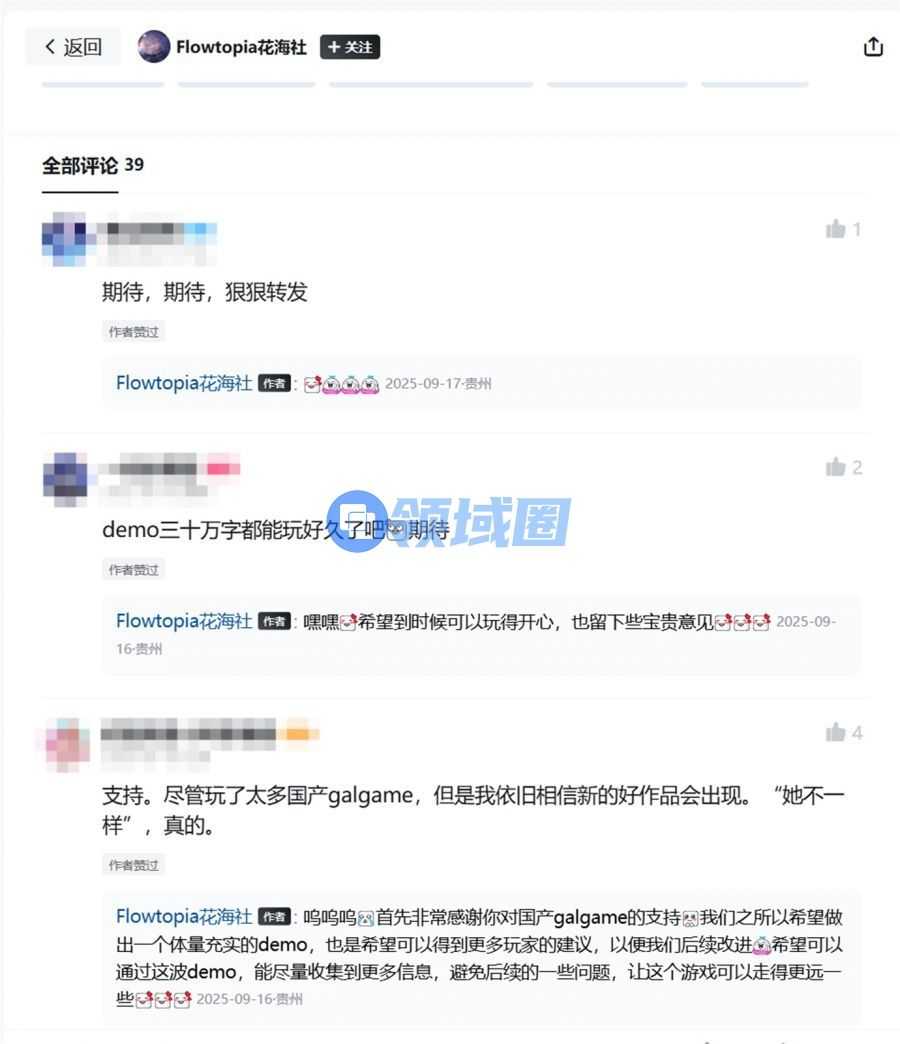Like the demo三十万字 comment
Image resolution: width=900 pixels, height=1044 pixels.
pos(843,467)
